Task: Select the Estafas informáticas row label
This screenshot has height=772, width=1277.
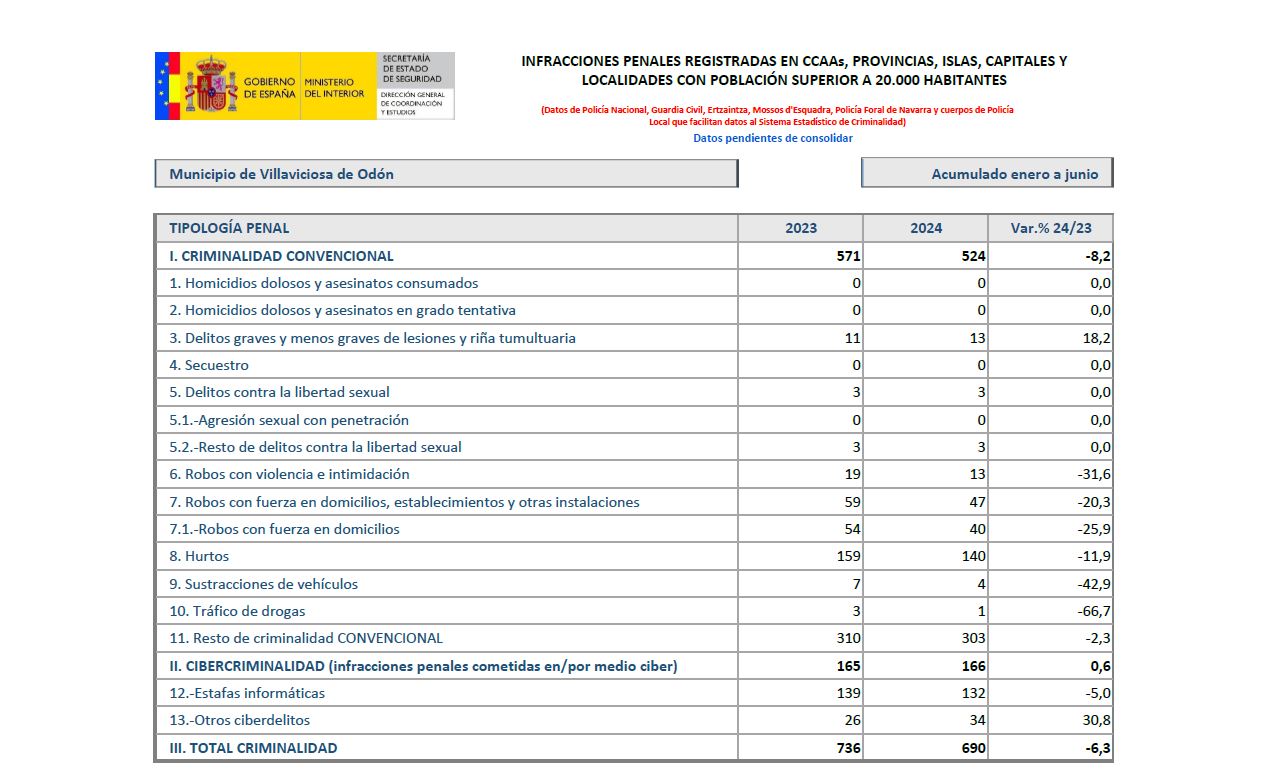Action: [x=254, y=693]
